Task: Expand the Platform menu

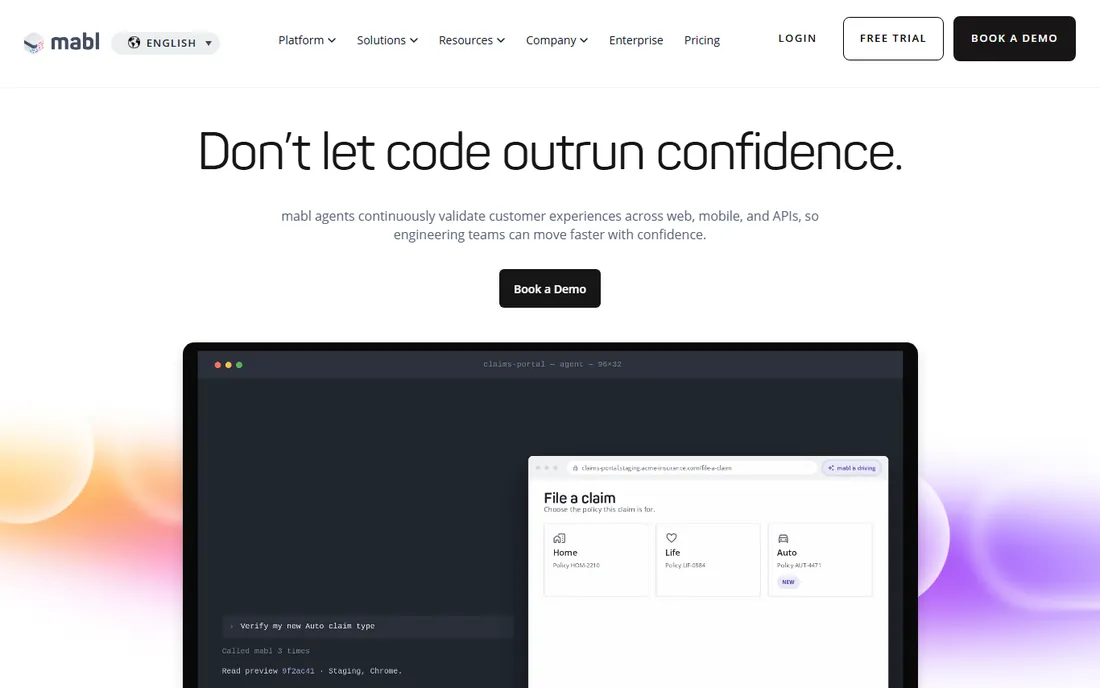Action: pyautogui.click(x=307, y=40)
